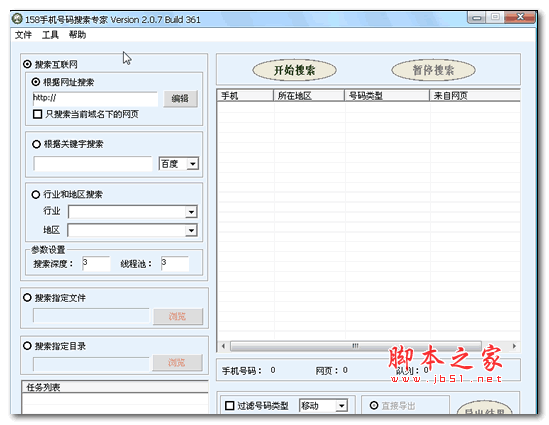Screen dimensions: 549x425
Task: Click the 手机号码 count label
Action: tap(242, 370)
